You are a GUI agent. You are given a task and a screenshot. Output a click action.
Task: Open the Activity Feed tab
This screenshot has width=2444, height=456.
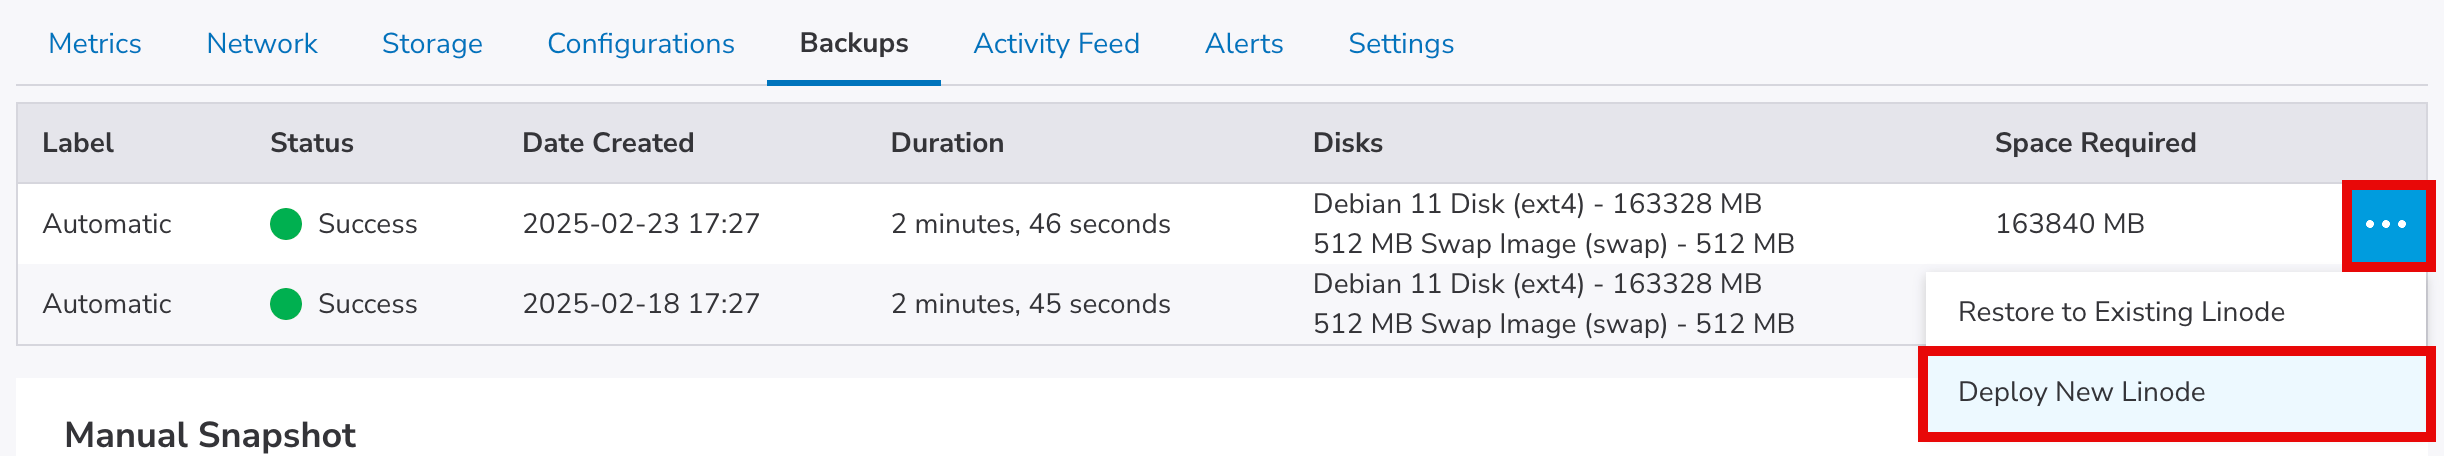tap(1056, 44)
